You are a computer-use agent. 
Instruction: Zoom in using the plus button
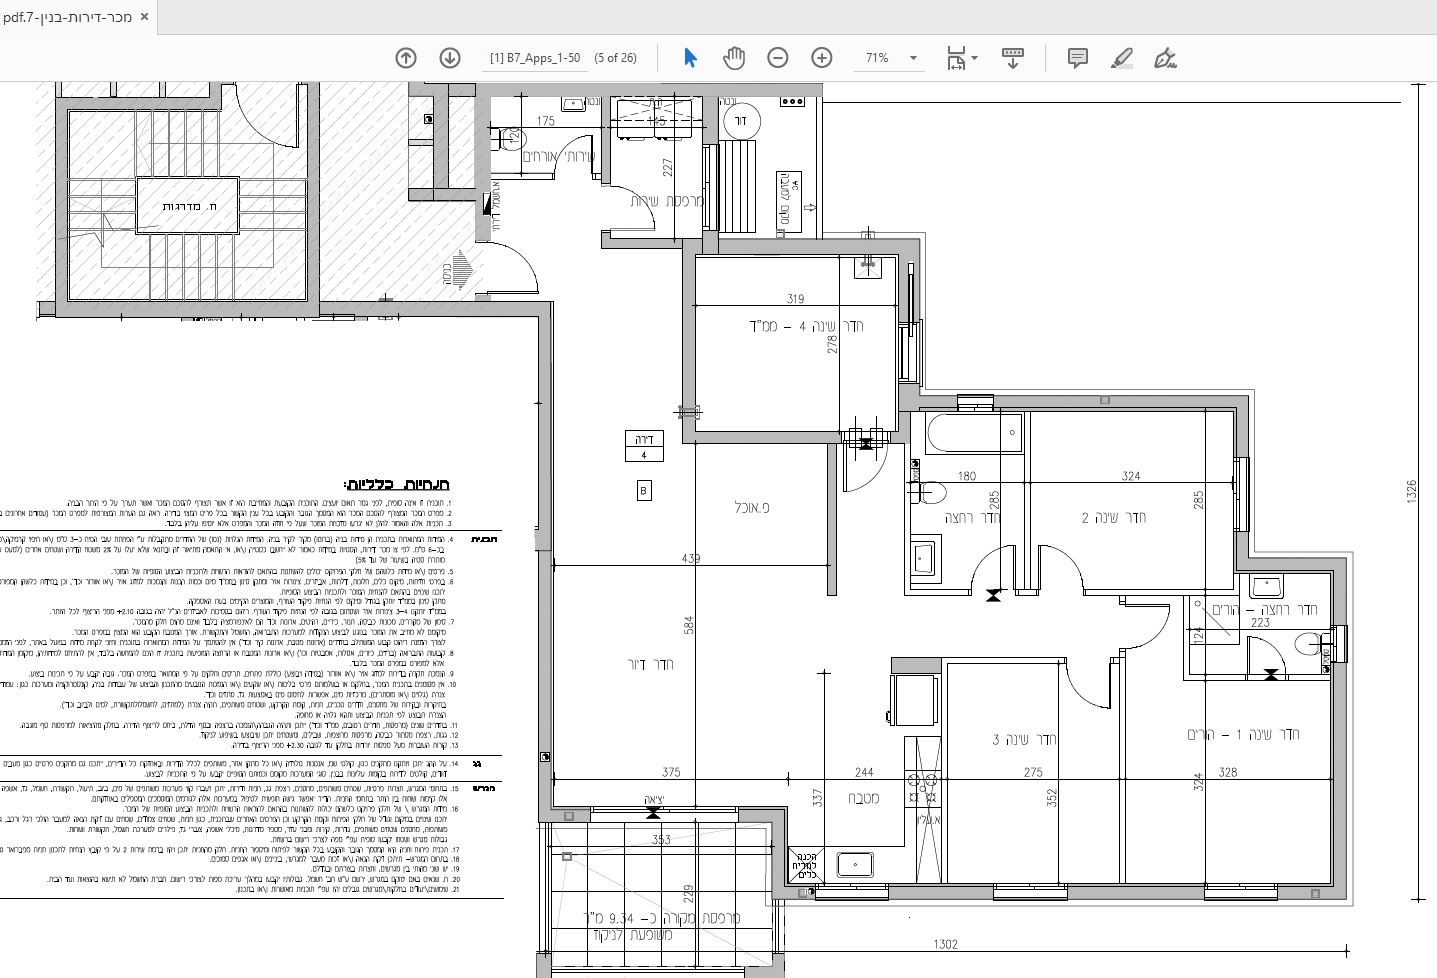pyautogui.click(x=822, y=58)
